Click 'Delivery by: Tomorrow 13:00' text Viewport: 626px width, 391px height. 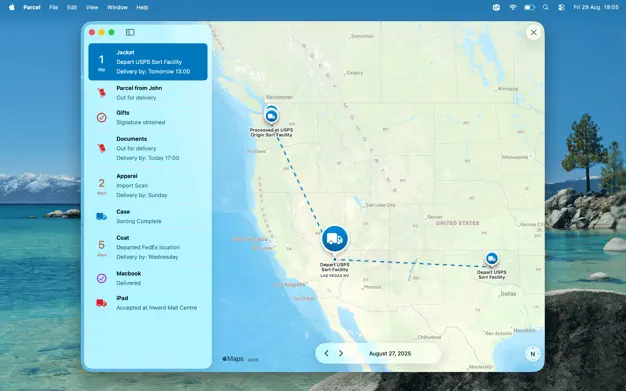click(x=153, y=71)
